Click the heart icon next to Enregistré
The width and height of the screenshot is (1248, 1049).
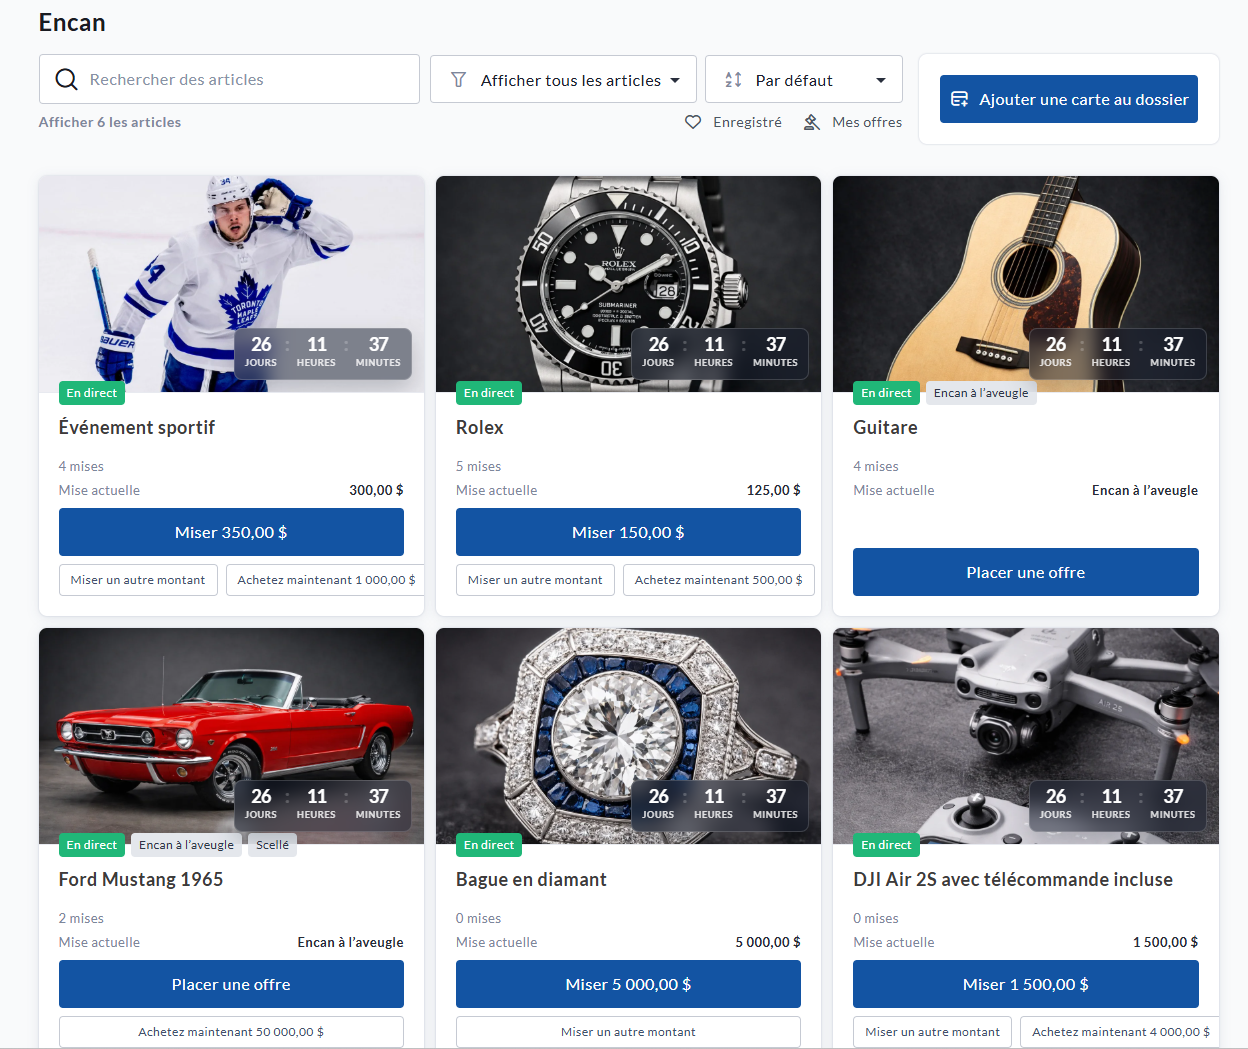[693, 122]
